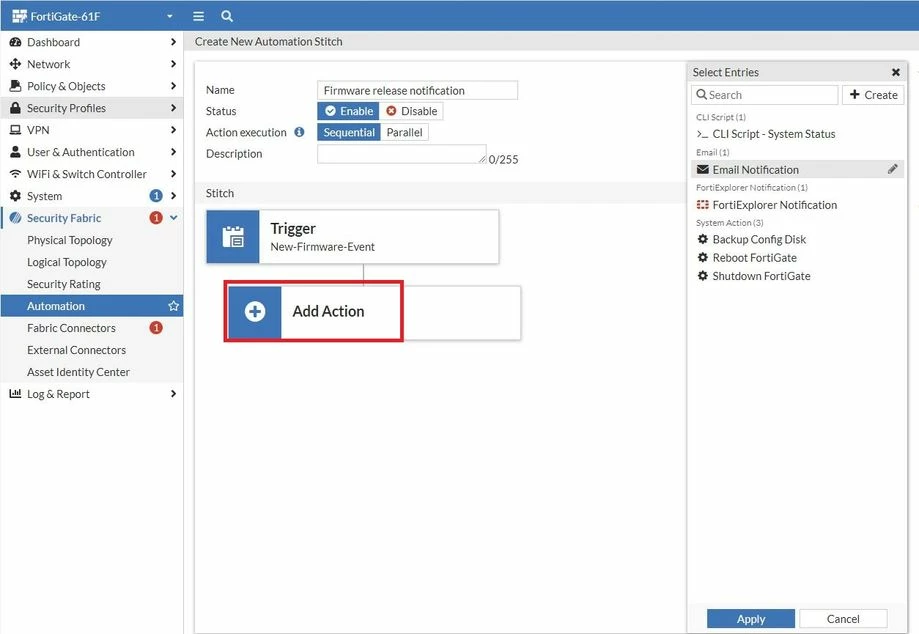The height and width of the screenshot is (634, 919).
Task: Click the User & Authentication person icon
Action: click(15, 152)
